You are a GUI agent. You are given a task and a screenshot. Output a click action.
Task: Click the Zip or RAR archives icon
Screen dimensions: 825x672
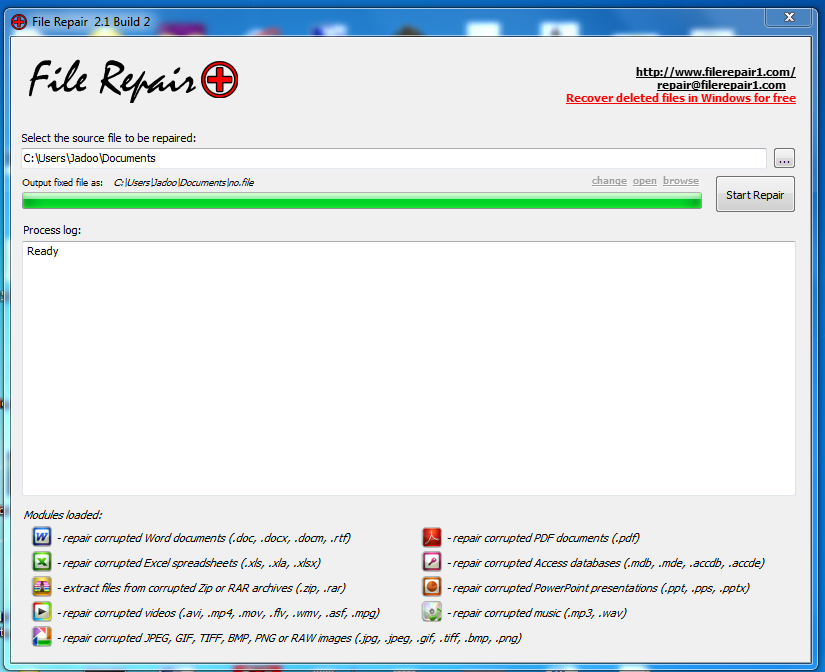pos(42,587)
